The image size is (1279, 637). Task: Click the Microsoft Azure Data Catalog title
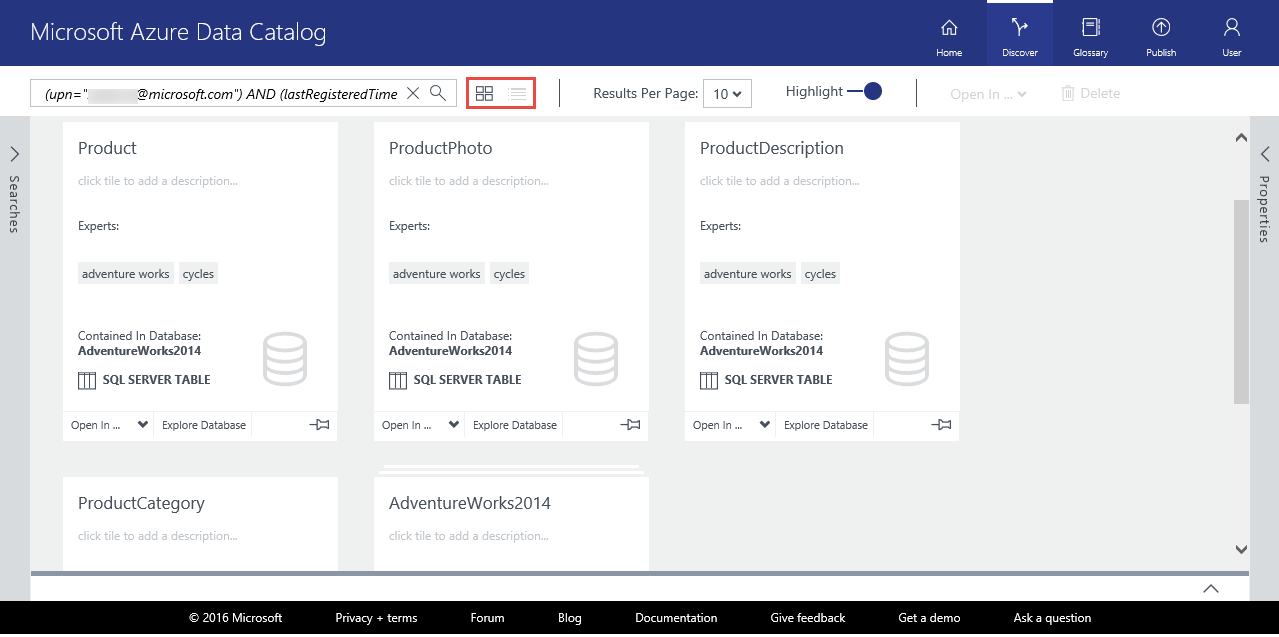pos(178,32)
